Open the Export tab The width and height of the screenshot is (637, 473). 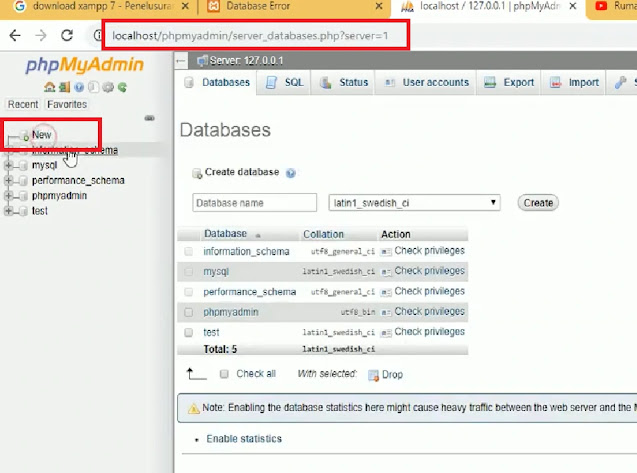click(509, 82)
